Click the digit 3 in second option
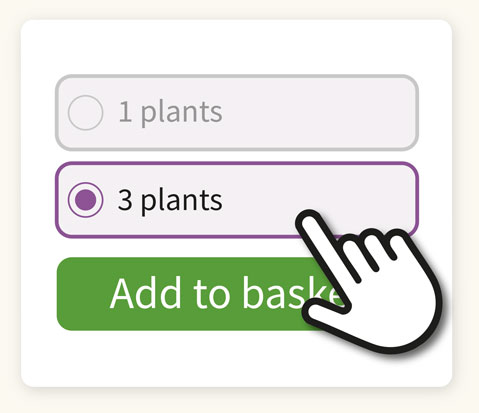Image resolution: width=479 pixels, height=413 pixels. (x=125, y=200)
